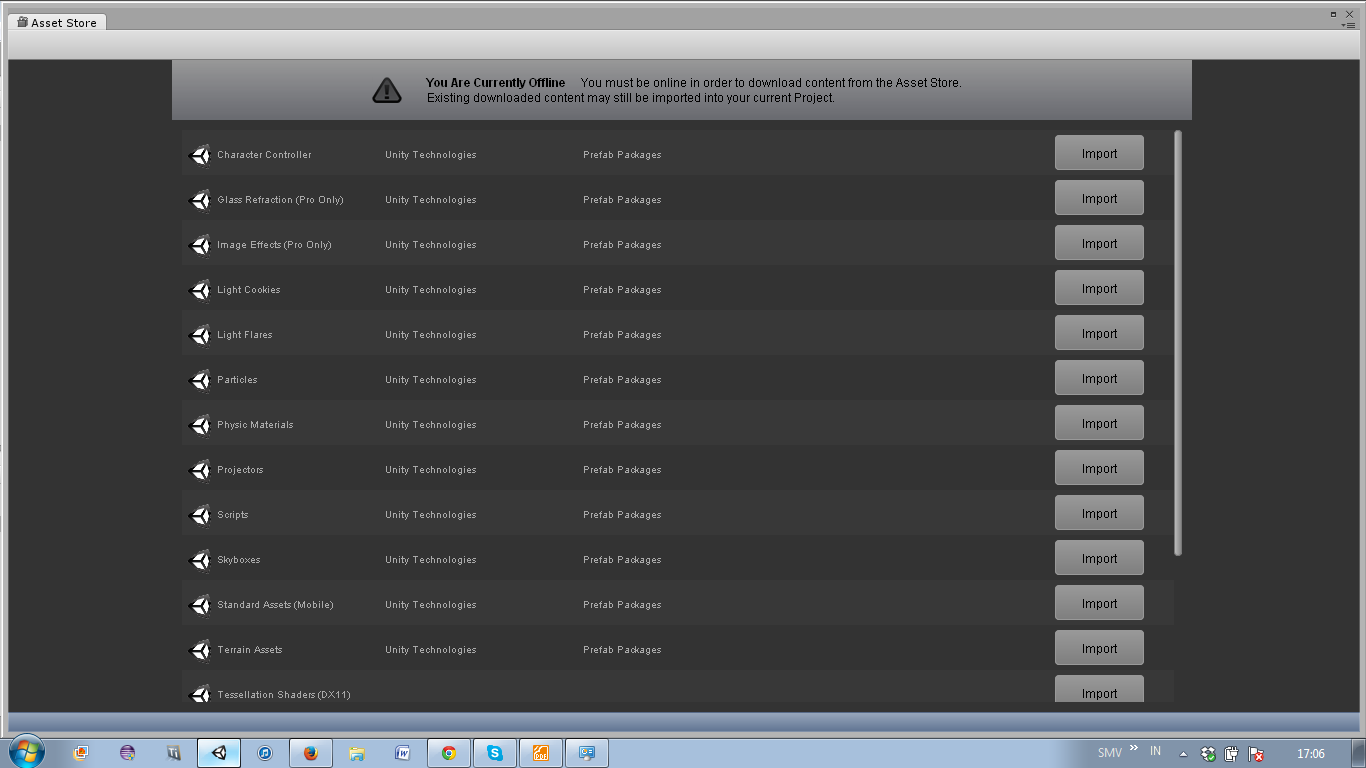The height and width of the screenshot is (768, 1366).
Task: Click the Unity logo beside Scripts
Action: tap(200, 516)
